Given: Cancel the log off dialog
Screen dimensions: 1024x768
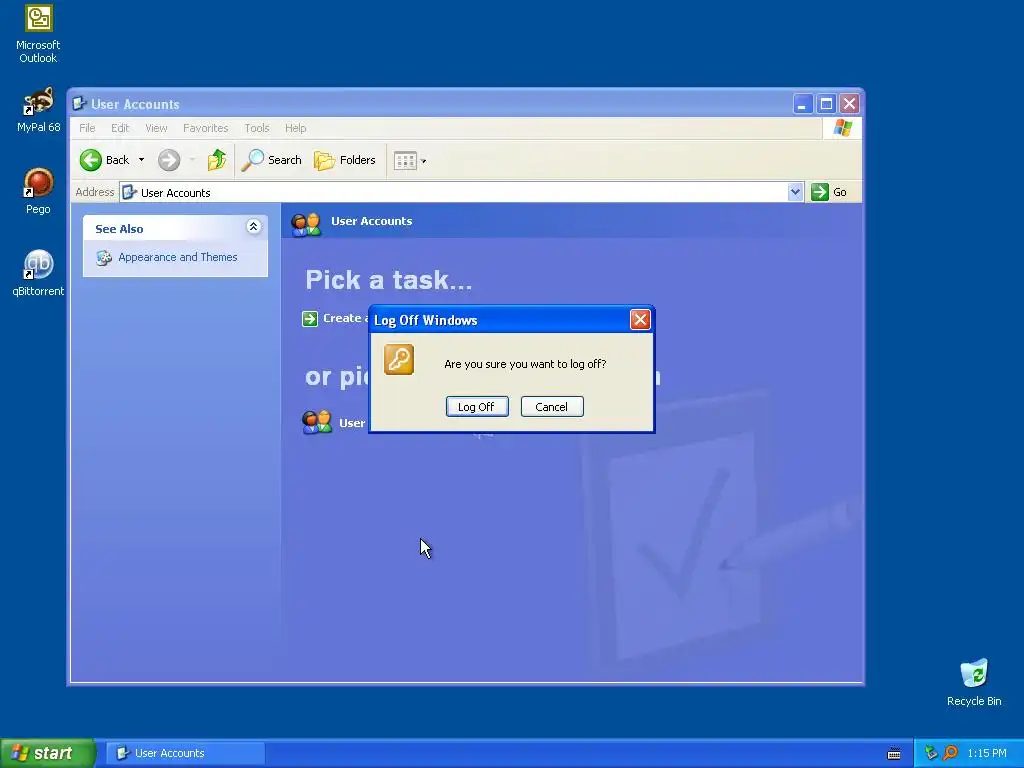Looking at the screenshot, I should coord(552,407).
